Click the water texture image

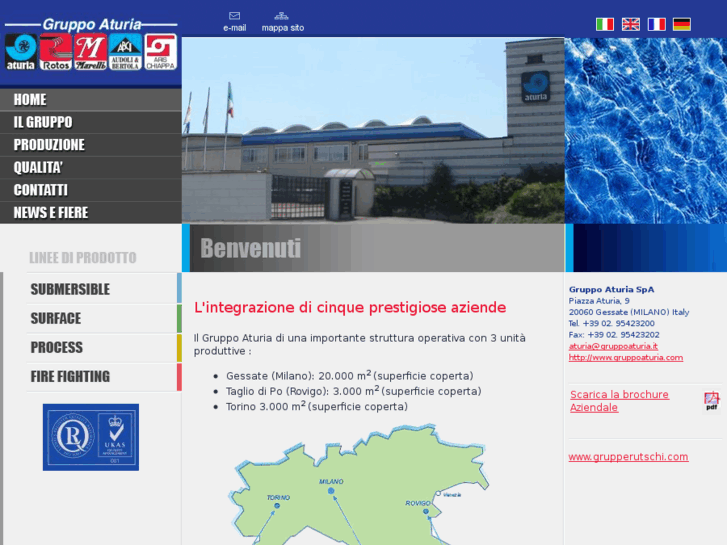[x=645, y=130]
